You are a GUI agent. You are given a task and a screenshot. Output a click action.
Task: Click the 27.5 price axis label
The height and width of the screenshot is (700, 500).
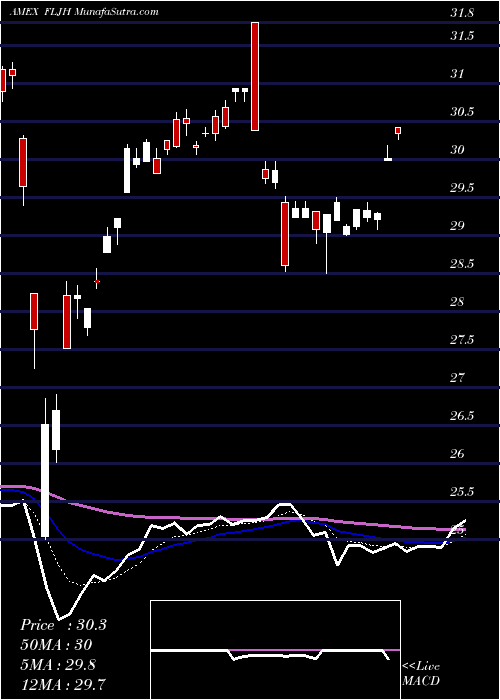pos(462,340)
